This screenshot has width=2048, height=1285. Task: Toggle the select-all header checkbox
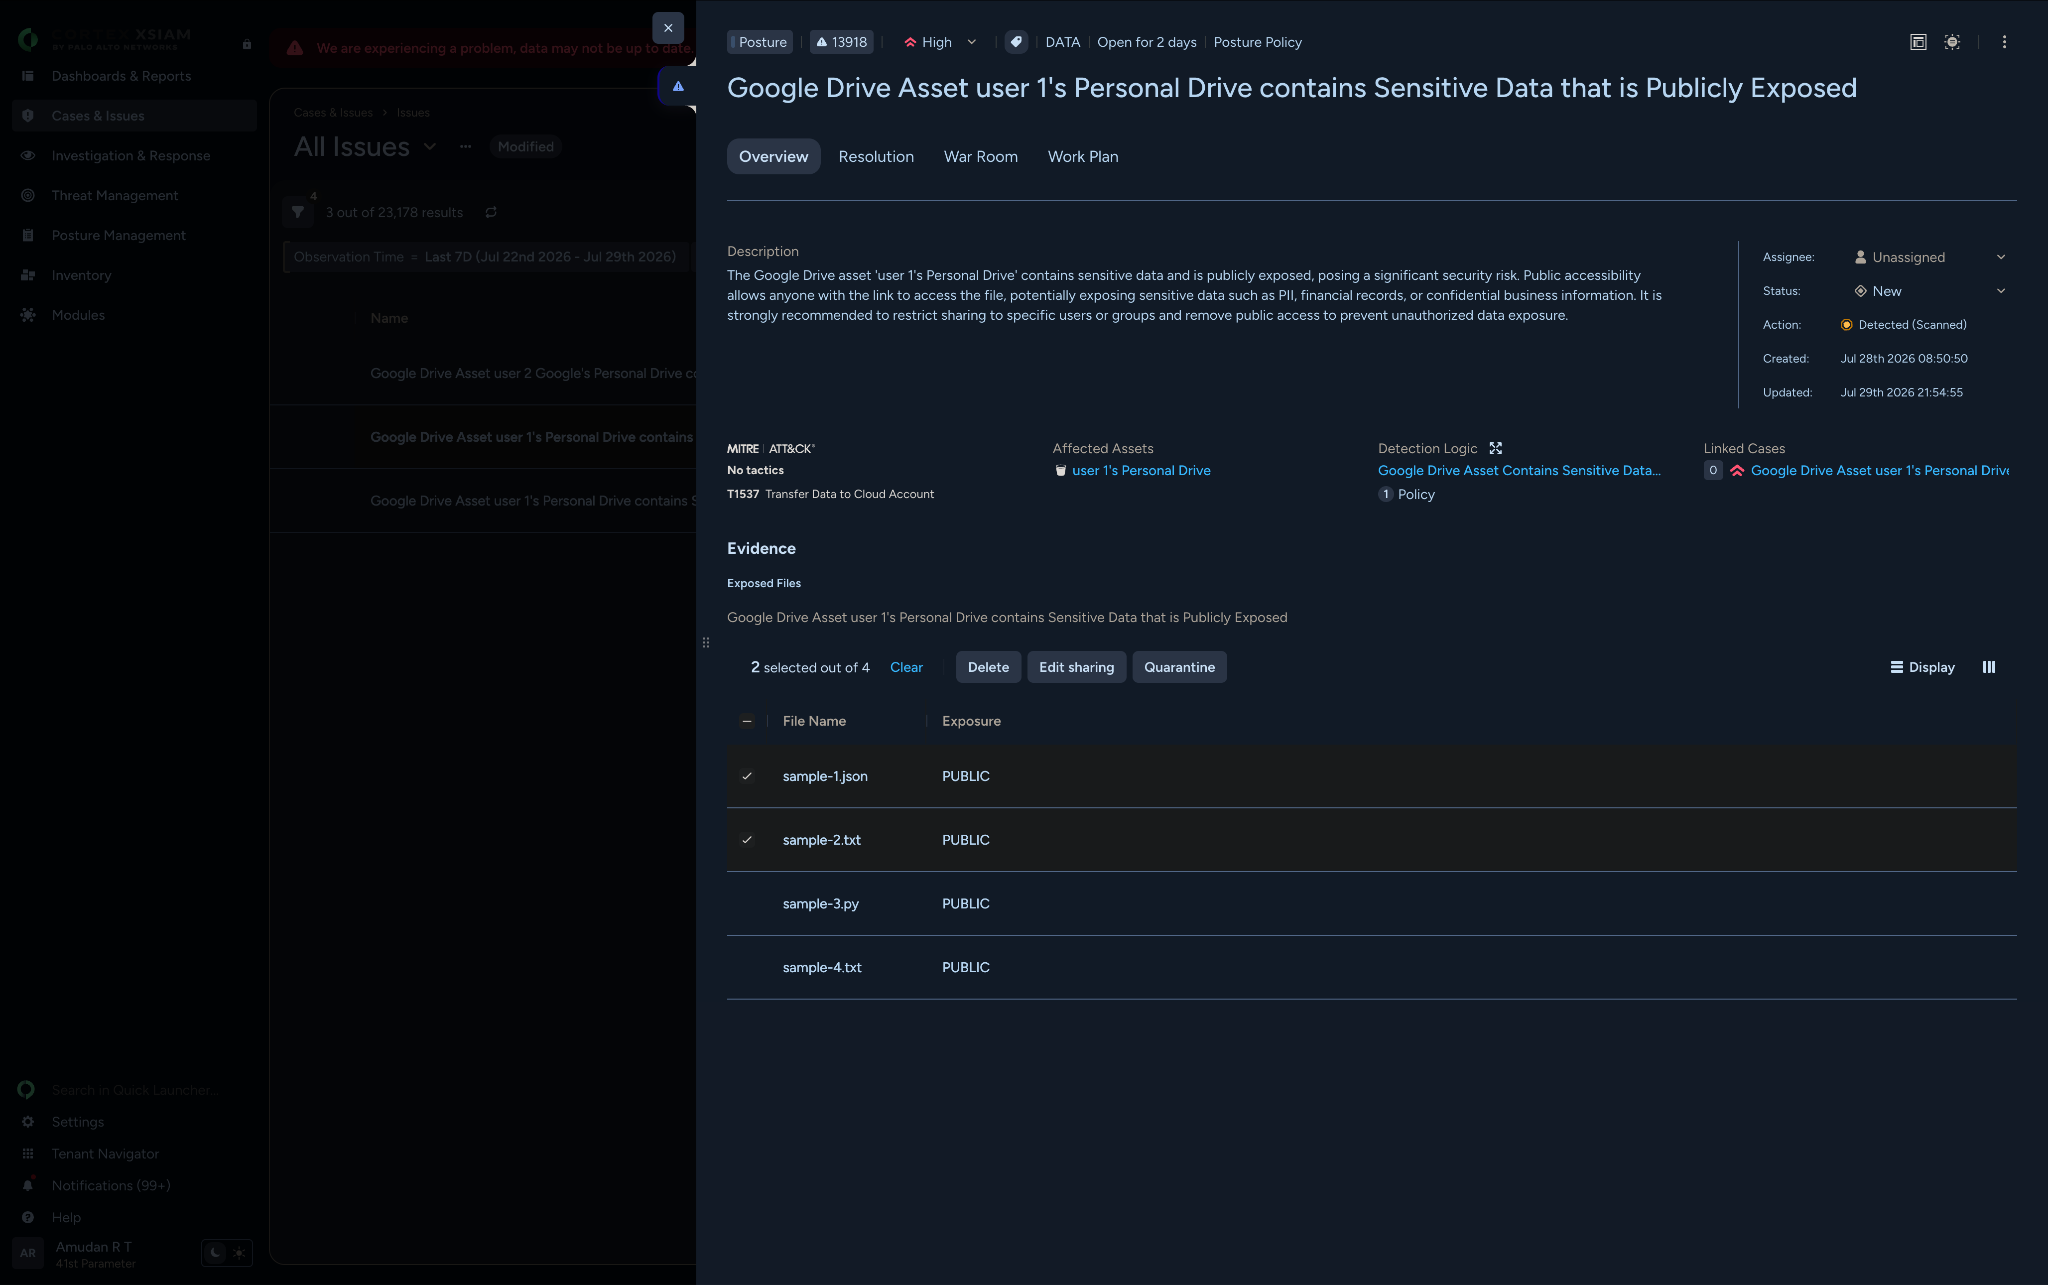[747, 721]
